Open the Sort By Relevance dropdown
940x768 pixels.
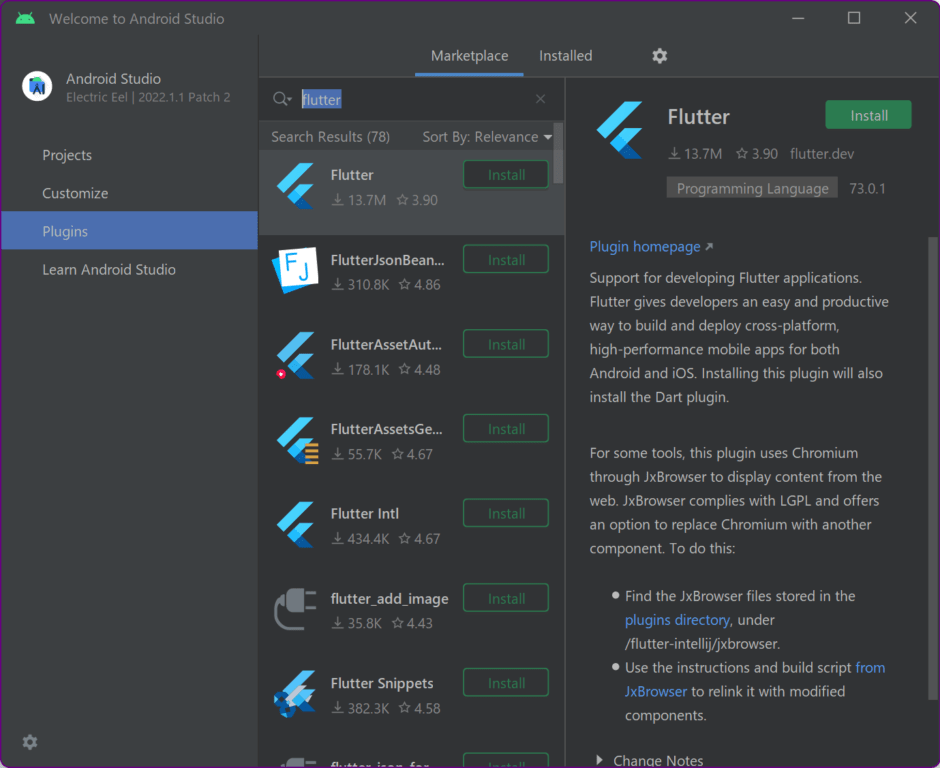pos(486,136)
